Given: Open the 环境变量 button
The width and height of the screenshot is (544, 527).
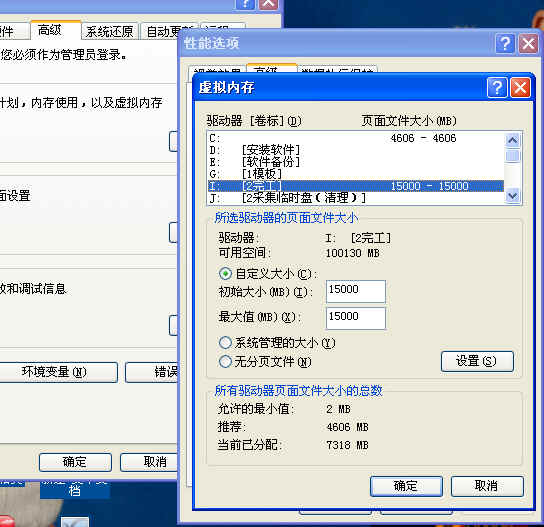Looking at the screenshot, I should [55, 372].
